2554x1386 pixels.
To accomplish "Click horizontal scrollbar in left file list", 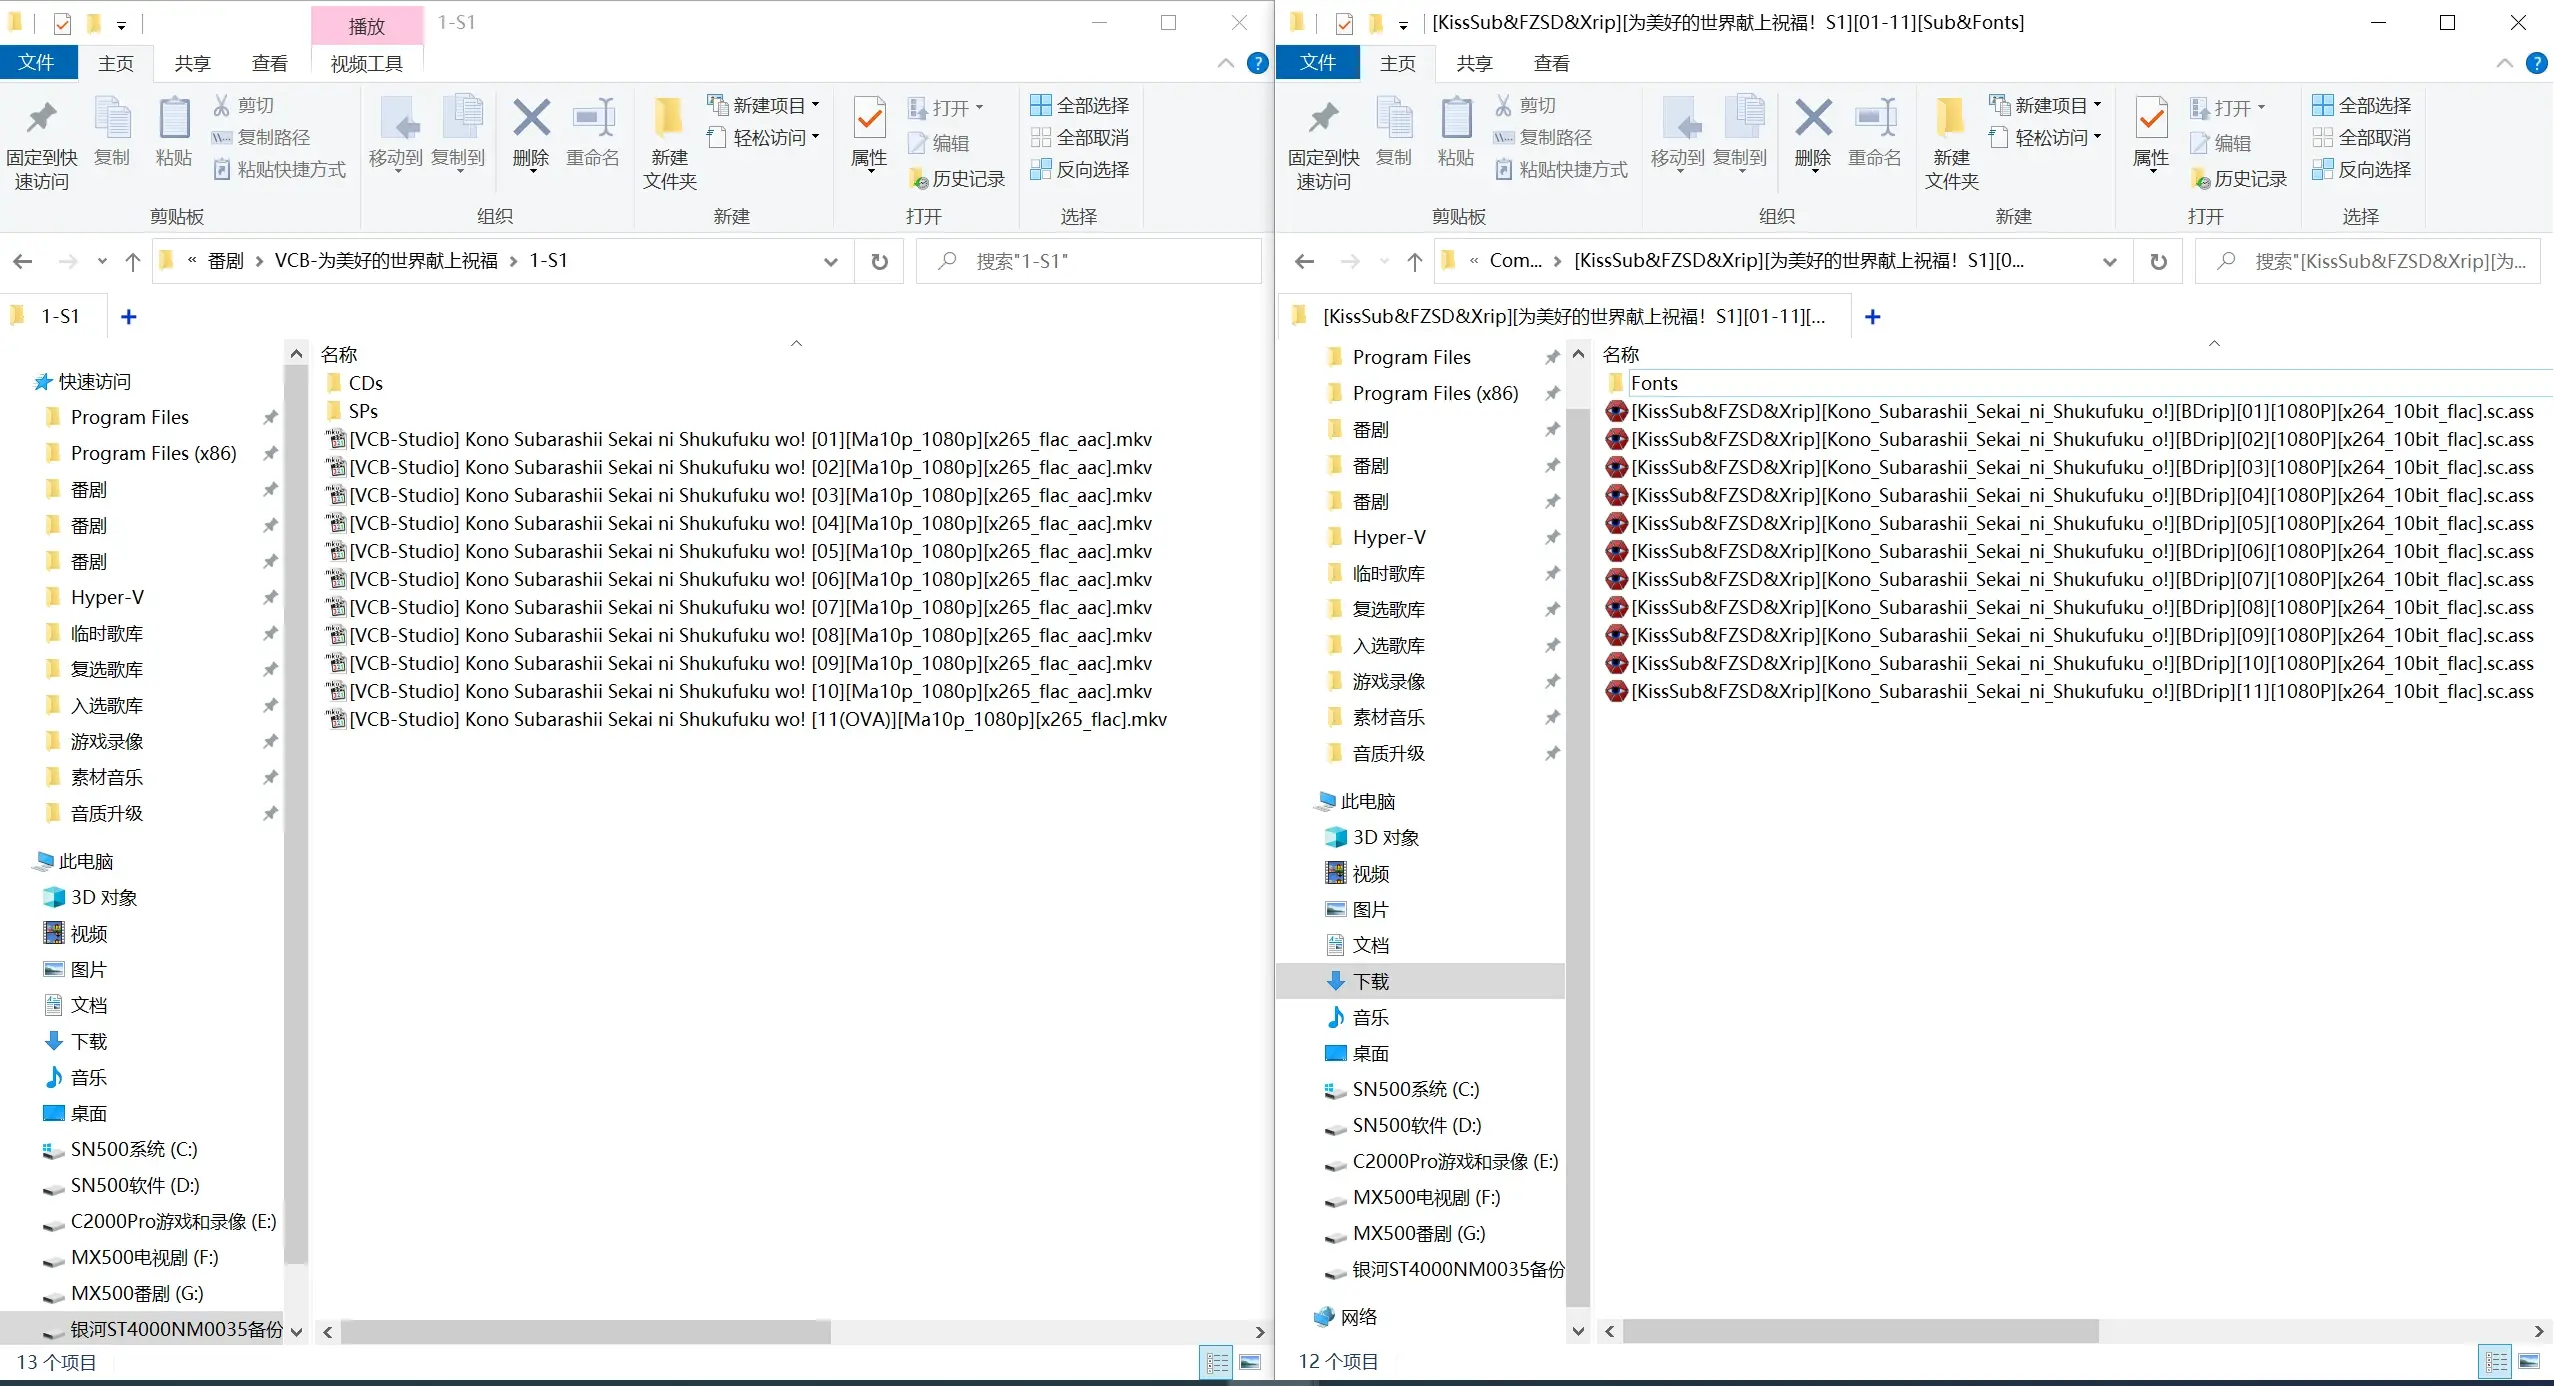I will [x=585, y=1331].
